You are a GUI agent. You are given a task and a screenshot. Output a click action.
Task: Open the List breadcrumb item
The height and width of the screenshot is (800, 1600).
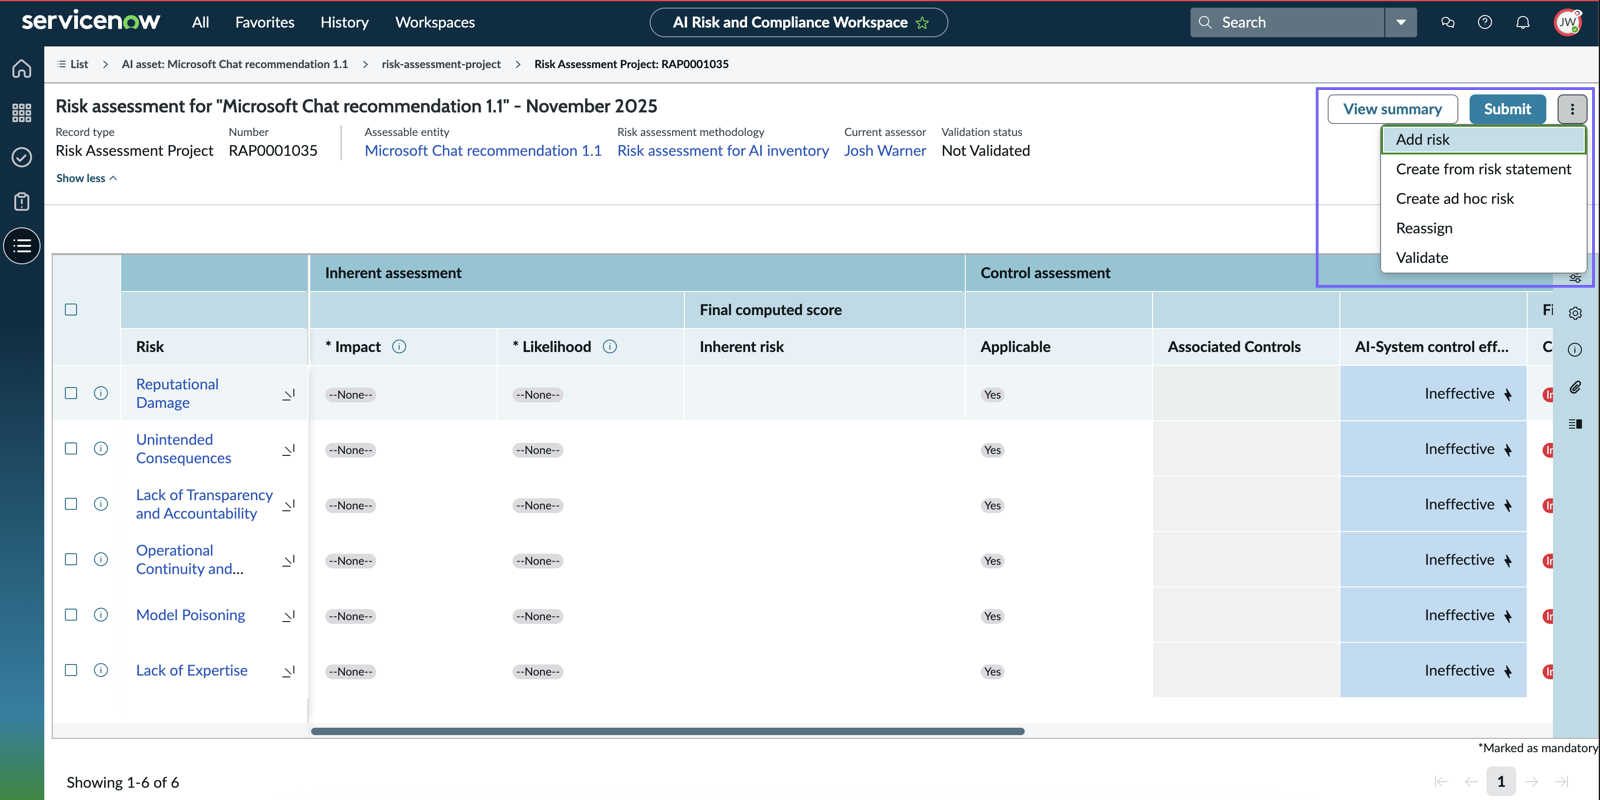coord(73,64)
